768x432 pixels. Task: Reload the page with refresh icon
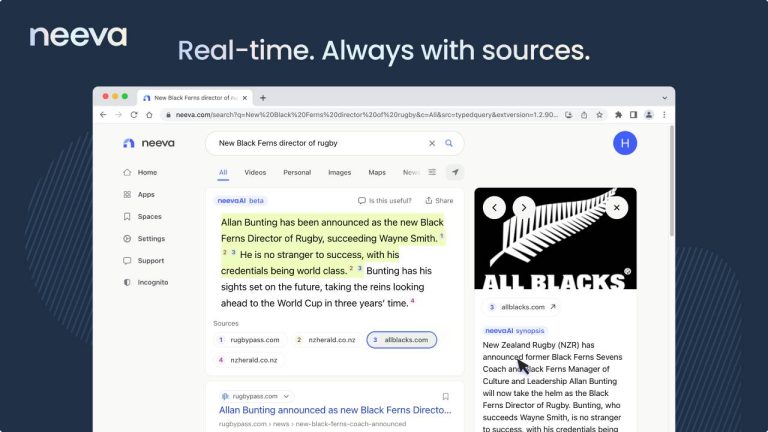[134, 115]
